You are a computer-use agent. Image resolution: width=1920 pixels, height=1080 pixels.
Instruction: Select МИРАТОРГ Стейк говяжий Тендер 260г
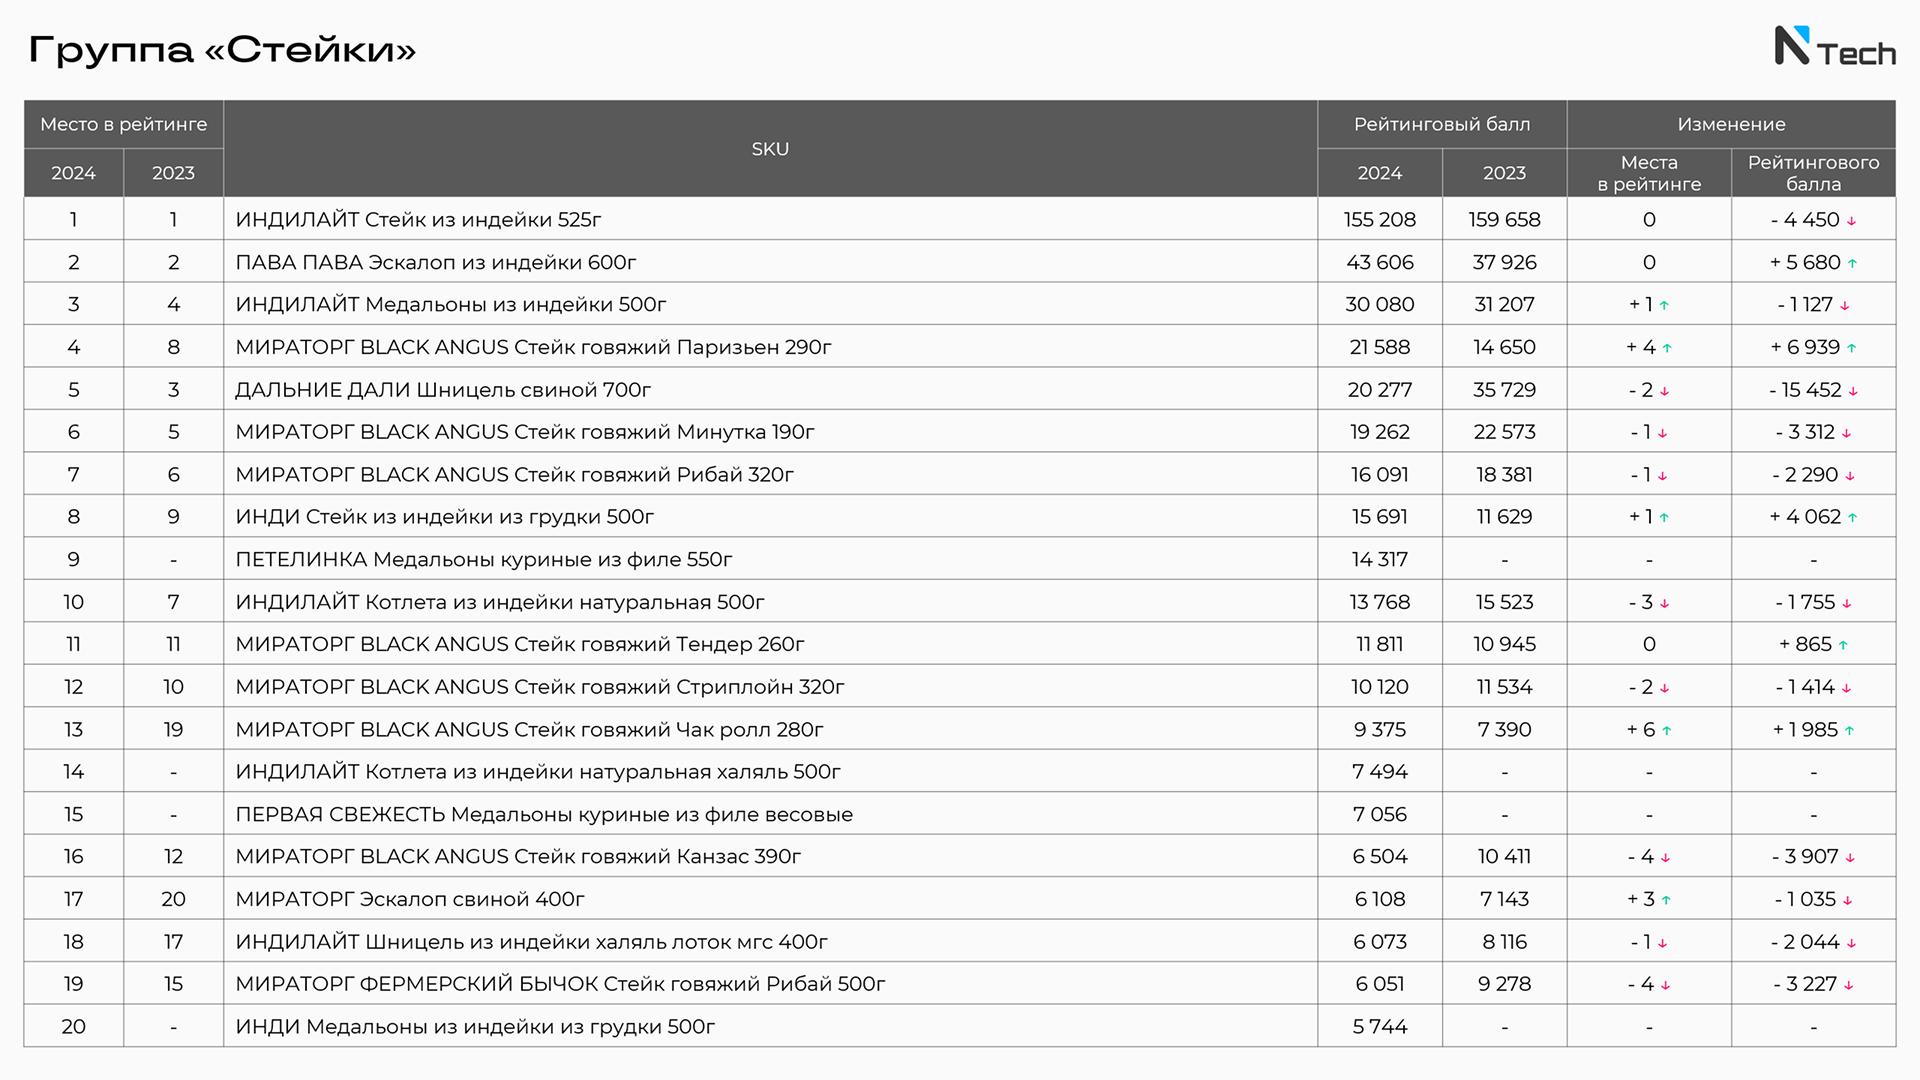520,644
